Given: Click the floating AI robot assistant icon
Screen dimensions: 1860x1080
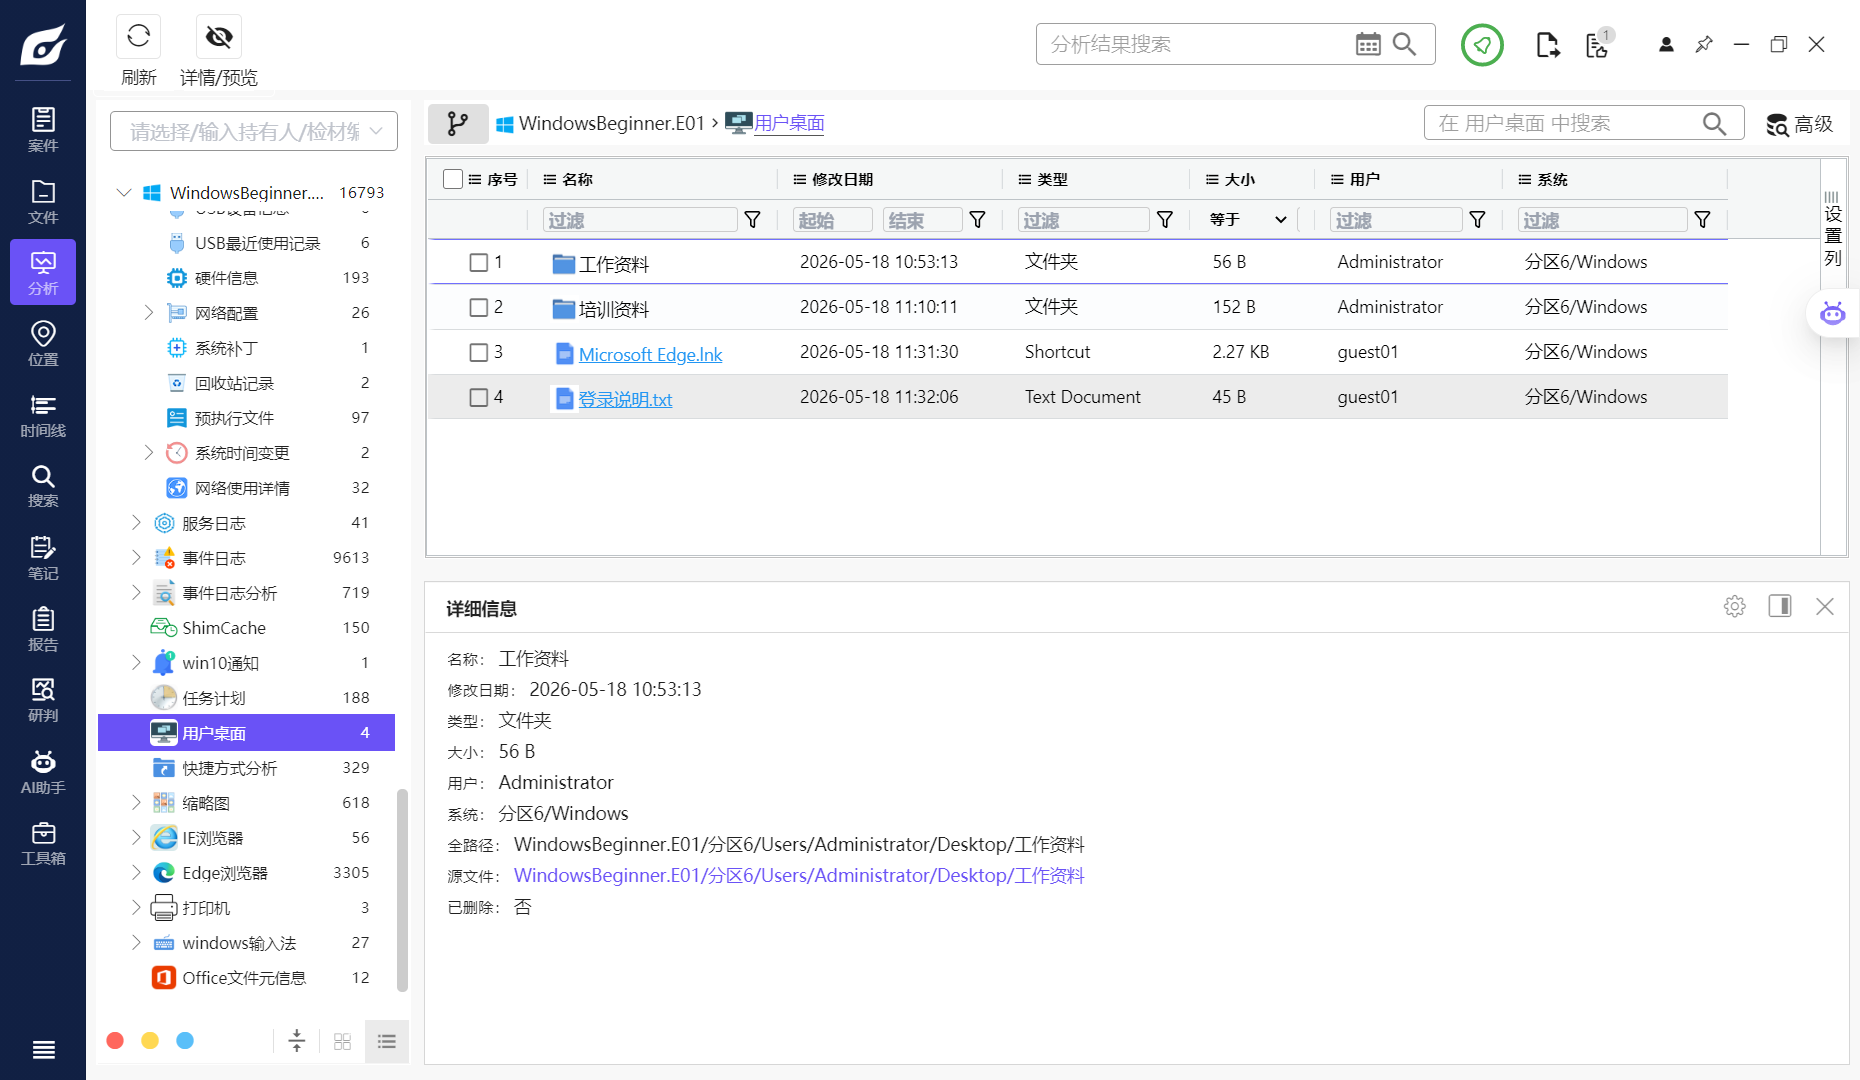Looking at the screenshot, I should click(1832, 314).
